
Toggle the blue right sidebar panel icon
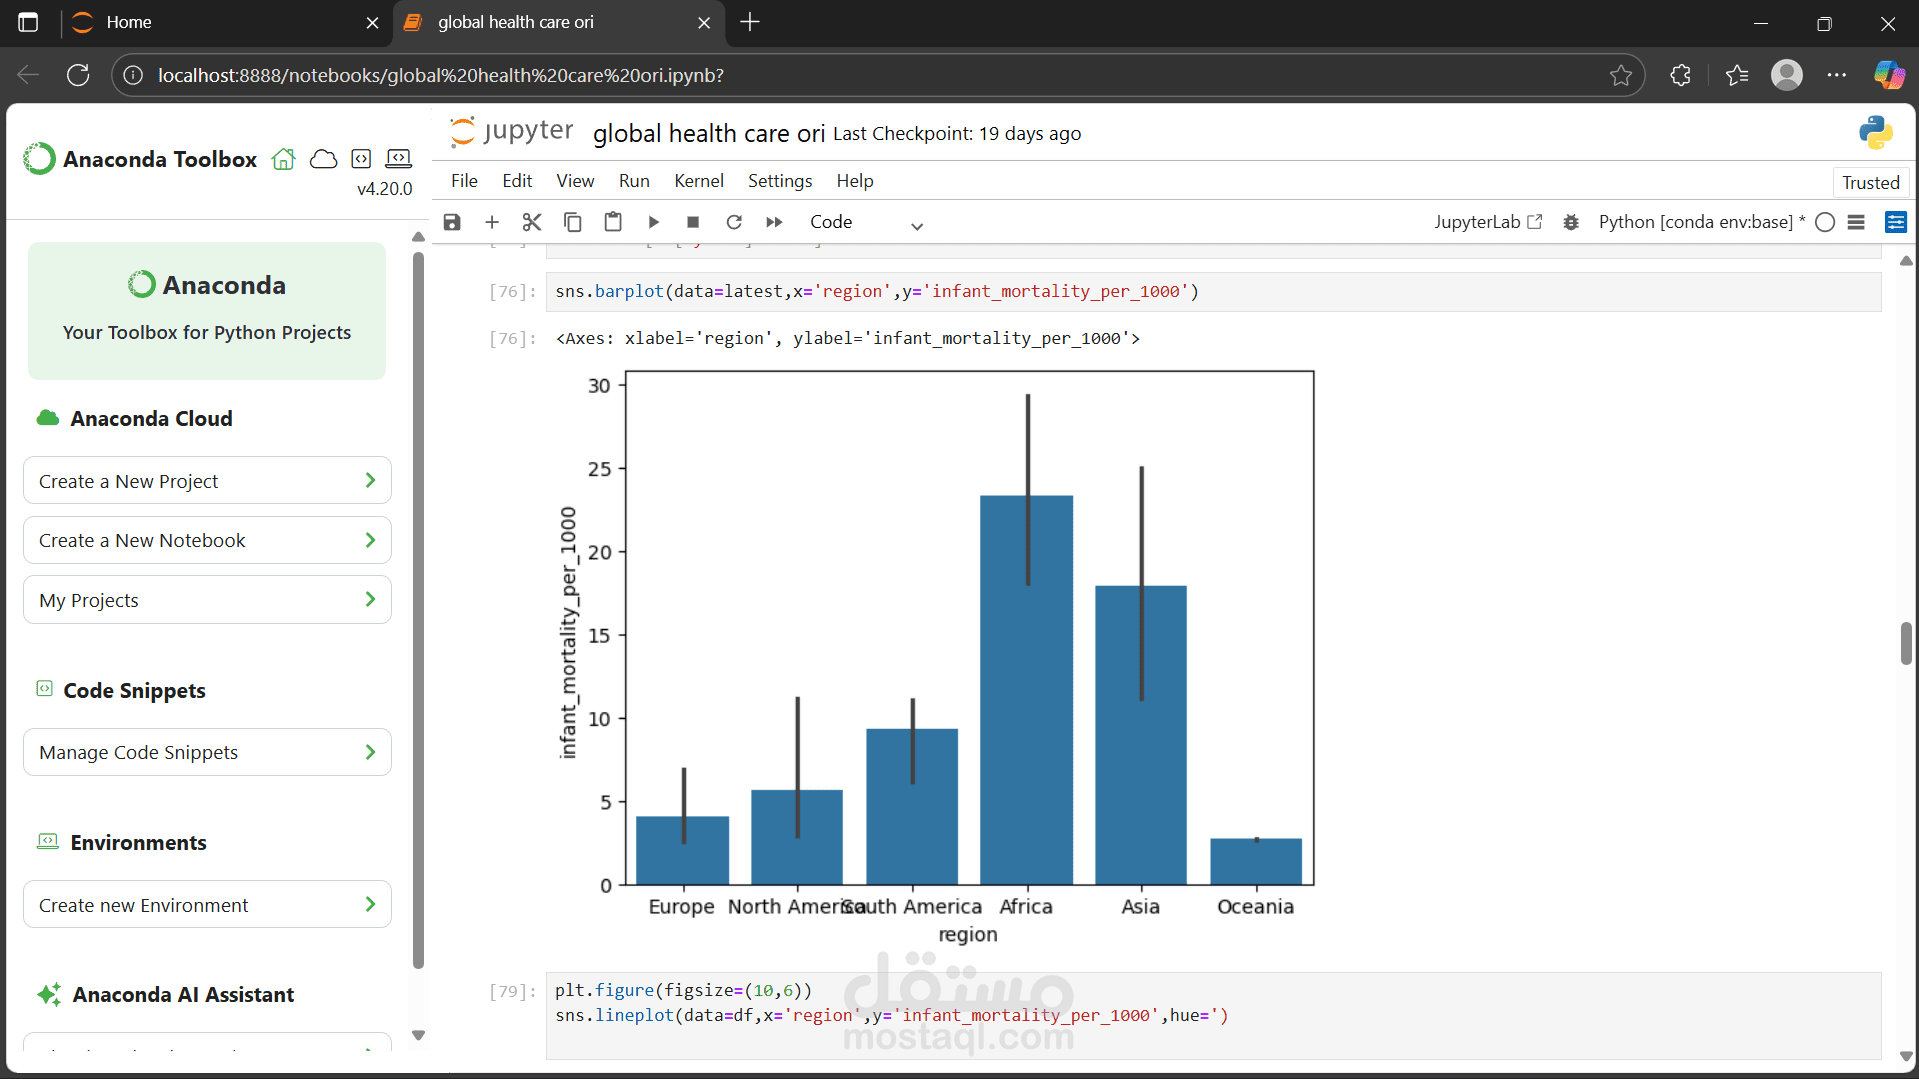(x=1895, y=222)
